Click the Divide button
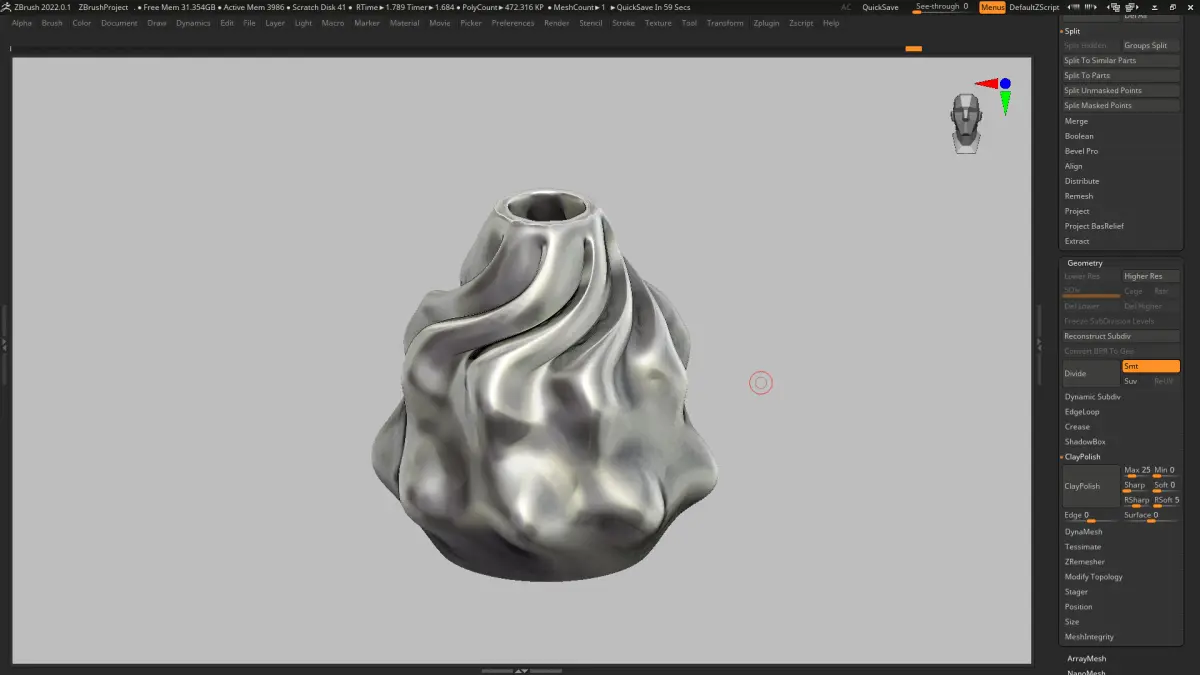Screen dimensions: 1200x675 tap(1091, 374)
